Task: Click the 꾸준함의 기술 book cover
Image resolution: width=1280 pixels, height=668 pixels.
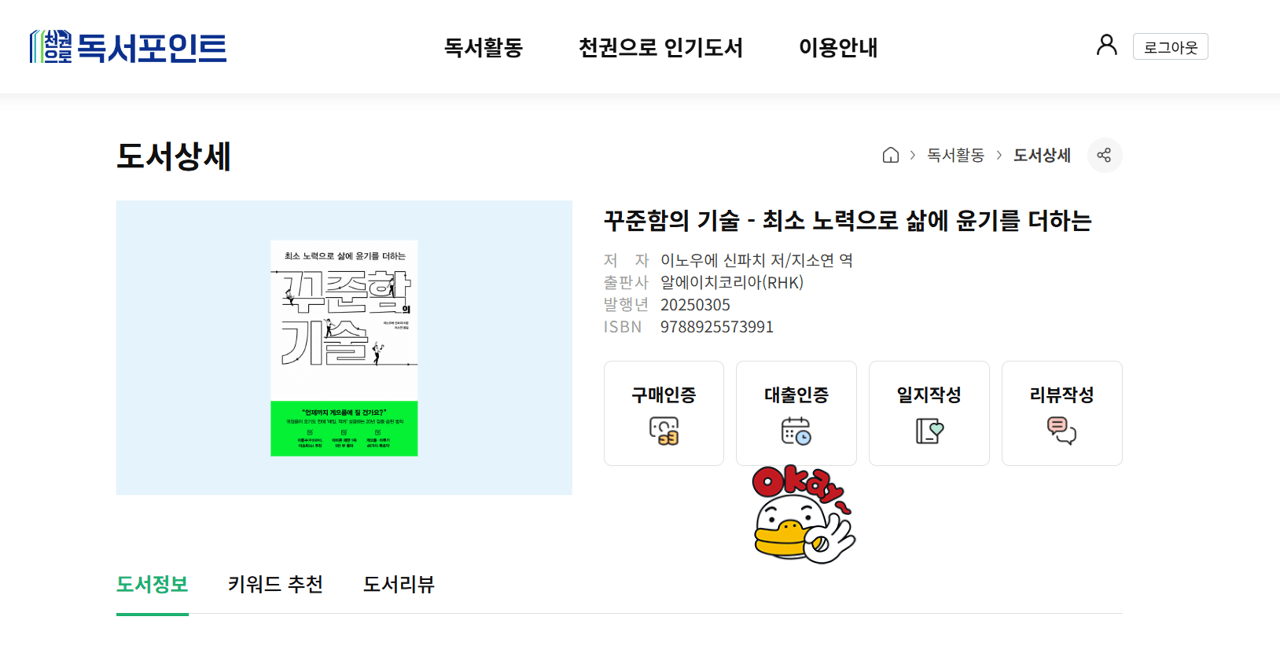Action: coord(344,348)
